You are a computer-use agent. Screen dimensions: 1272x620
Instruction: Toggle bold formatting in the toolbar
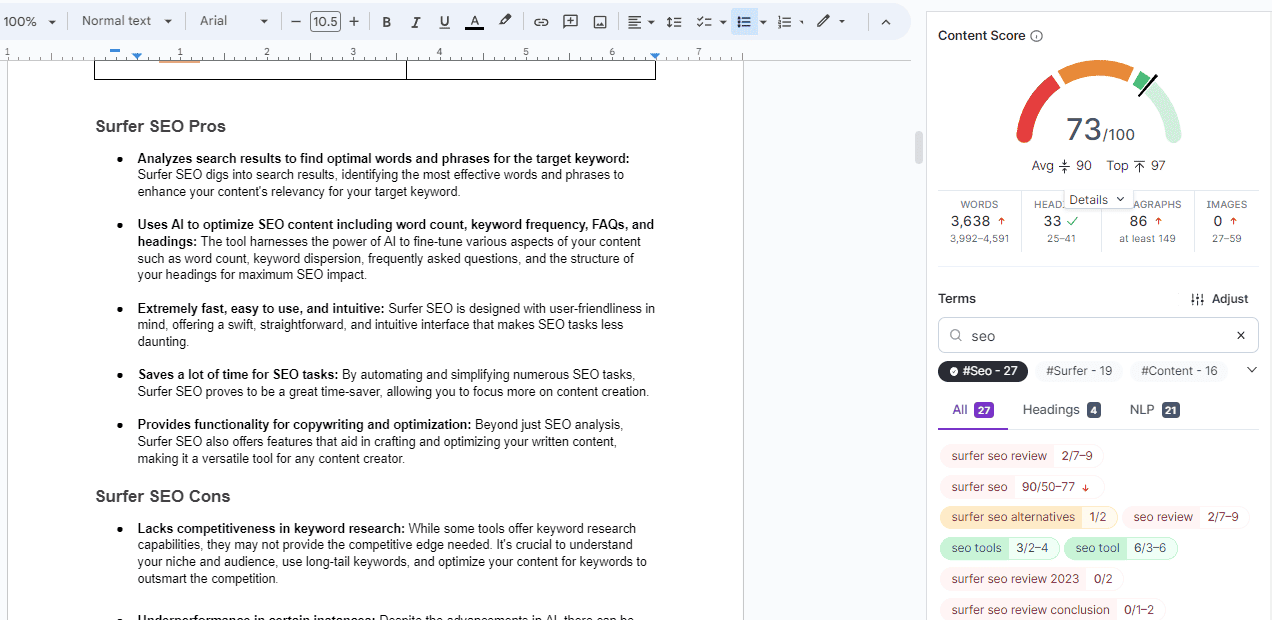tap(386, 20)
